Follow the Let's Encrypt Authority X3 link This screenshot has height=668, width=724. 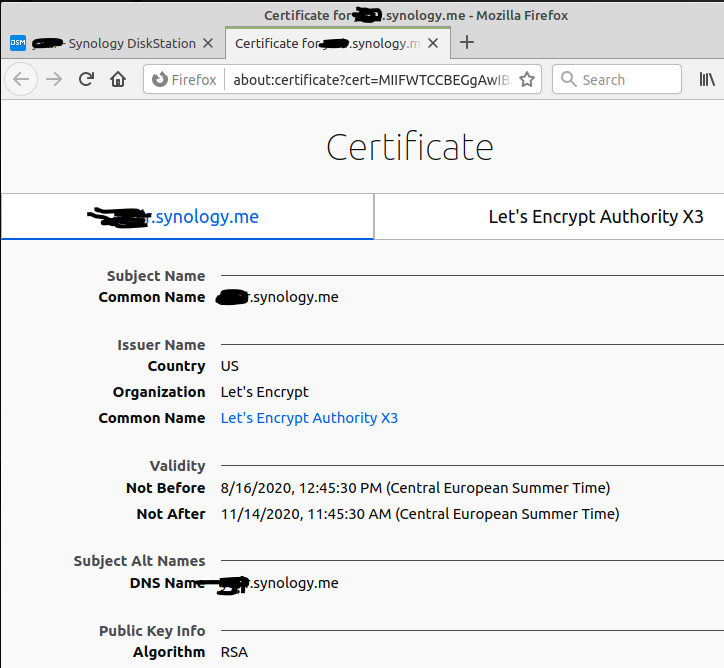point(309,418)
